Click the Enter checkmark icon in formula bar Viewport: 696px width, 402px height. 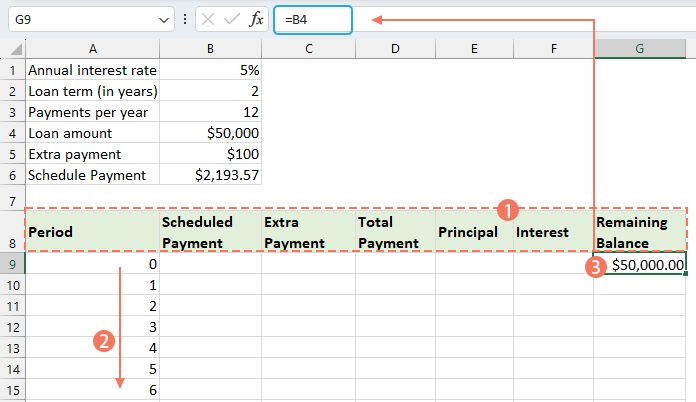[x=232, y=19]
